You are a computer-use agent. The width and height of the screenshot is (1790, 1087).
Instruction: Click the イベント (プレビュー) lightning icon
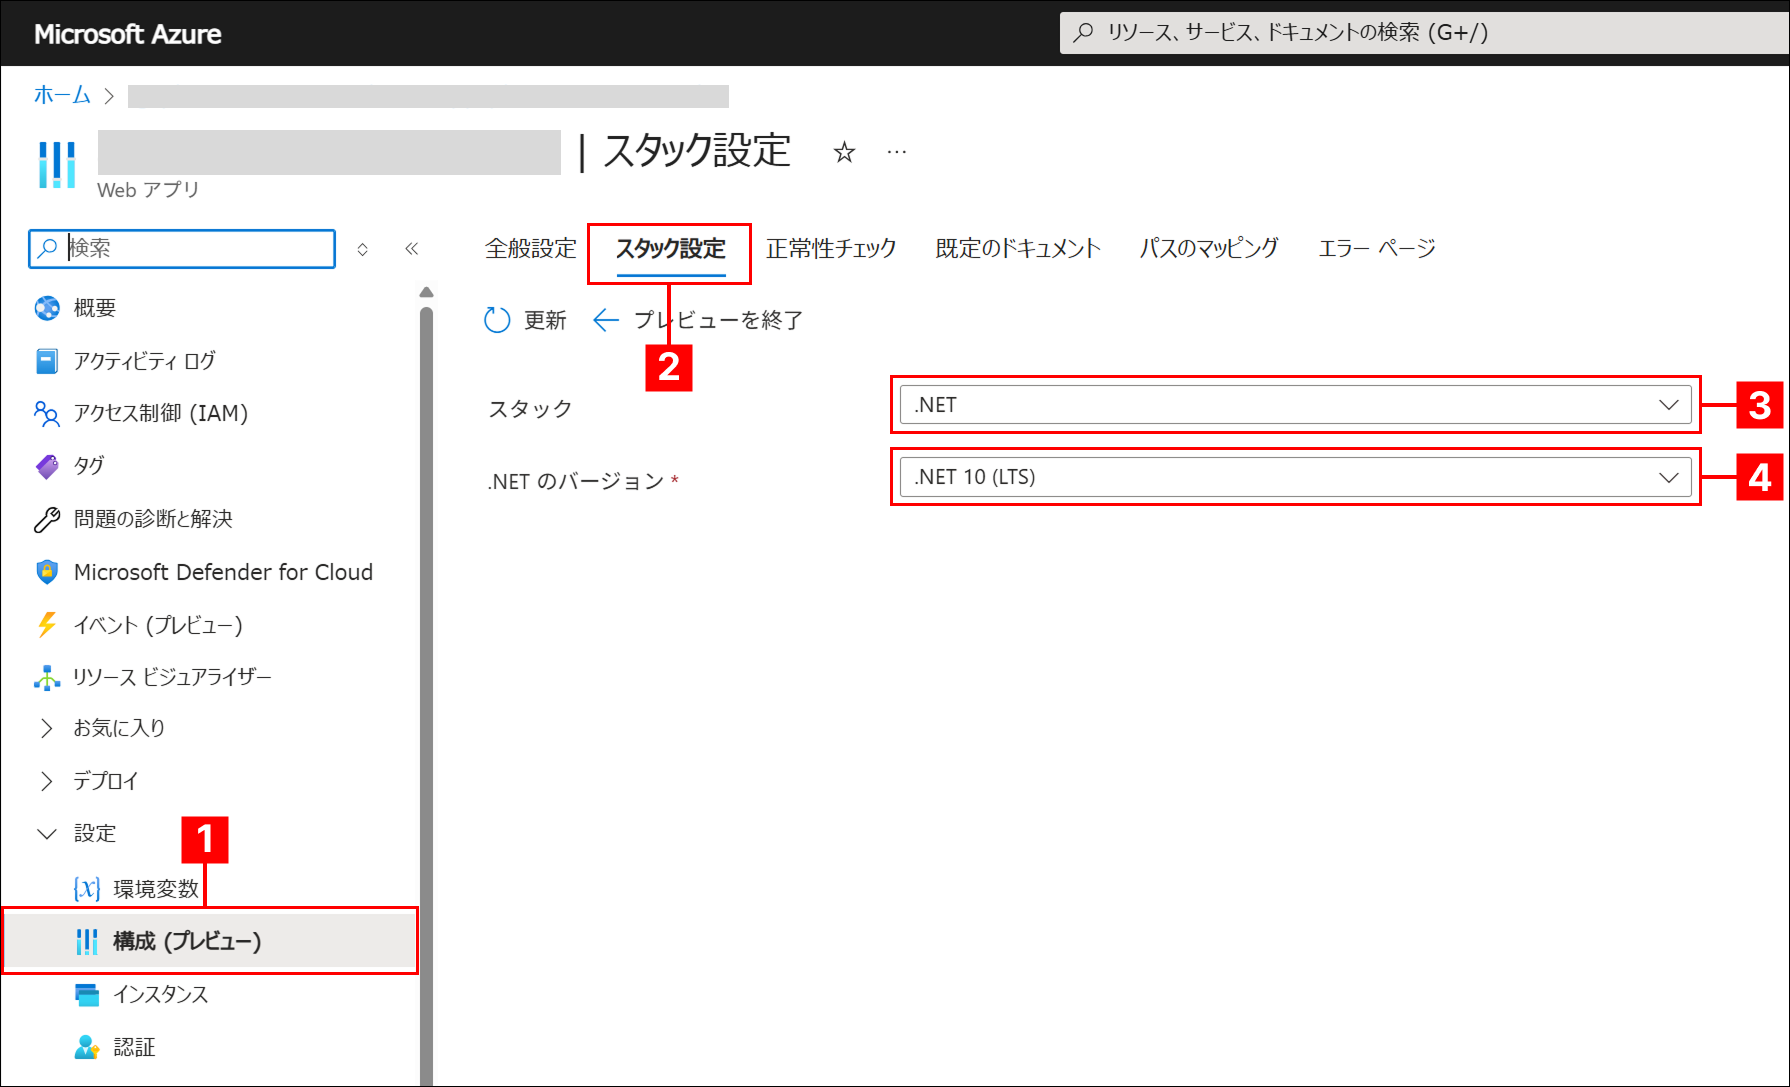(x=47, y=625)
